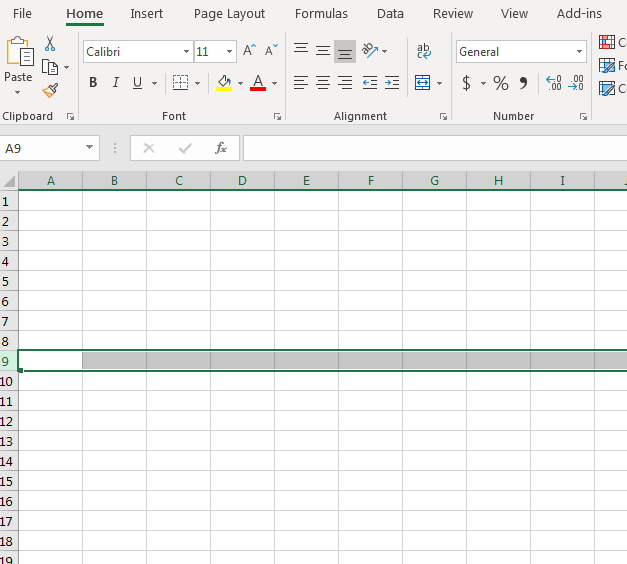This screenshot has height=564, width=627.
Task: Click Merge & Center icon
Action: [422, 83]
